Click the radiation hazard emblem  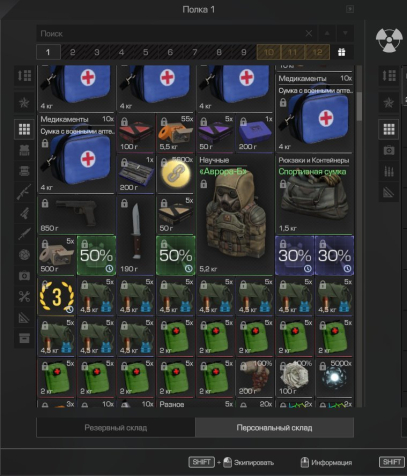(389, 40)
